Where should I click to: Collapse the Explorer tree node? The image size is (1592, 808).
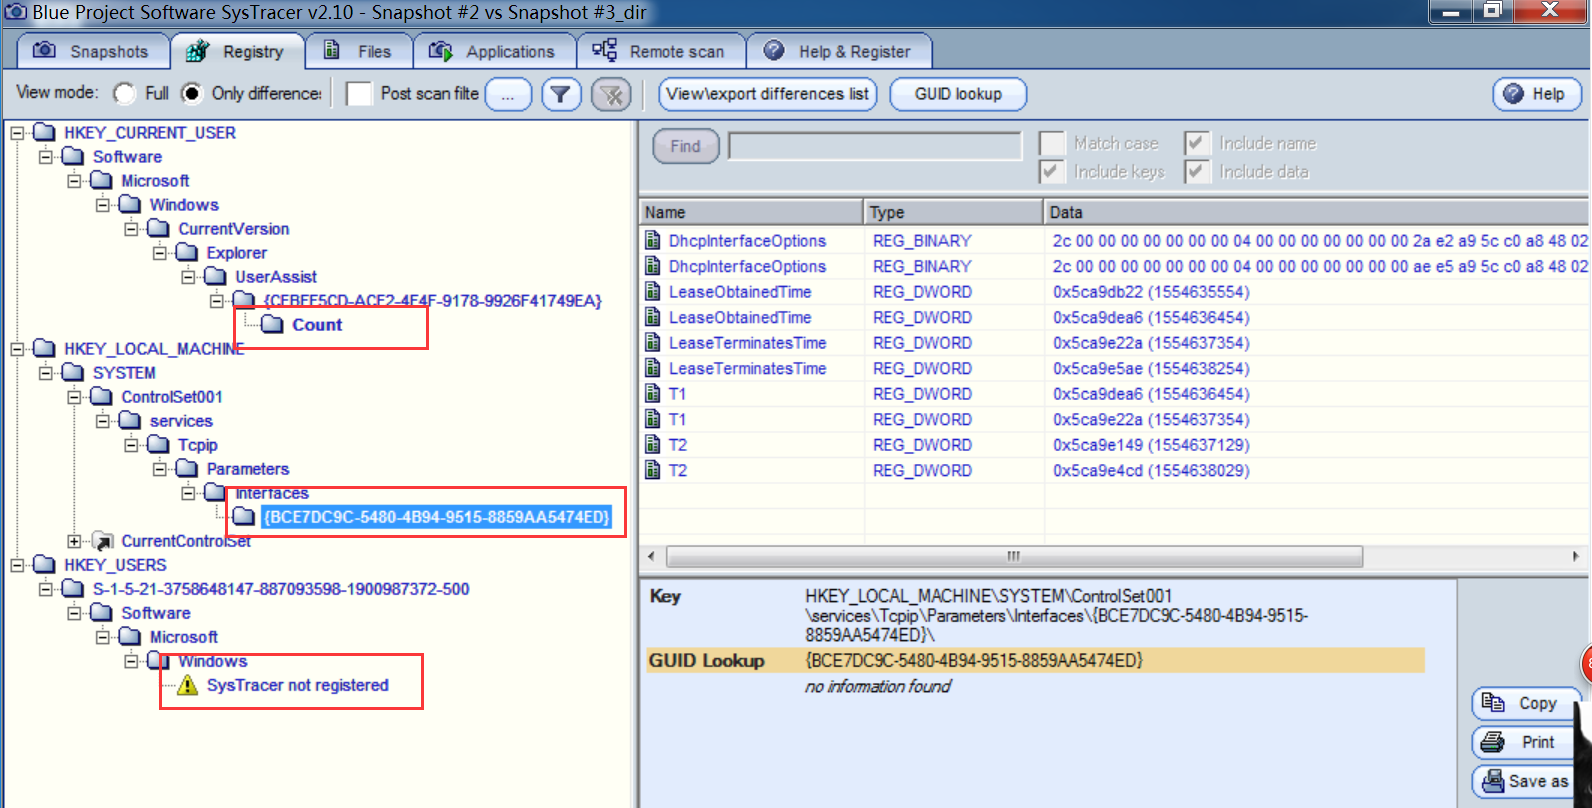(x=159, y=253)
